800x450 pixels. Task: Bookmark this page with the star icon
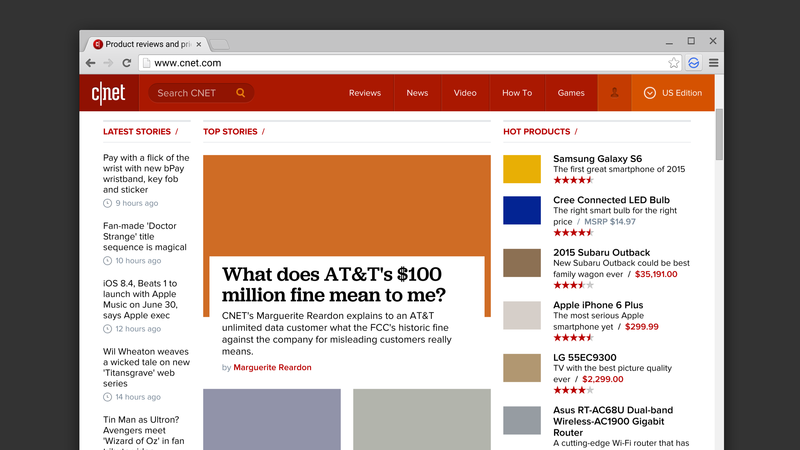tap(673, 63)
